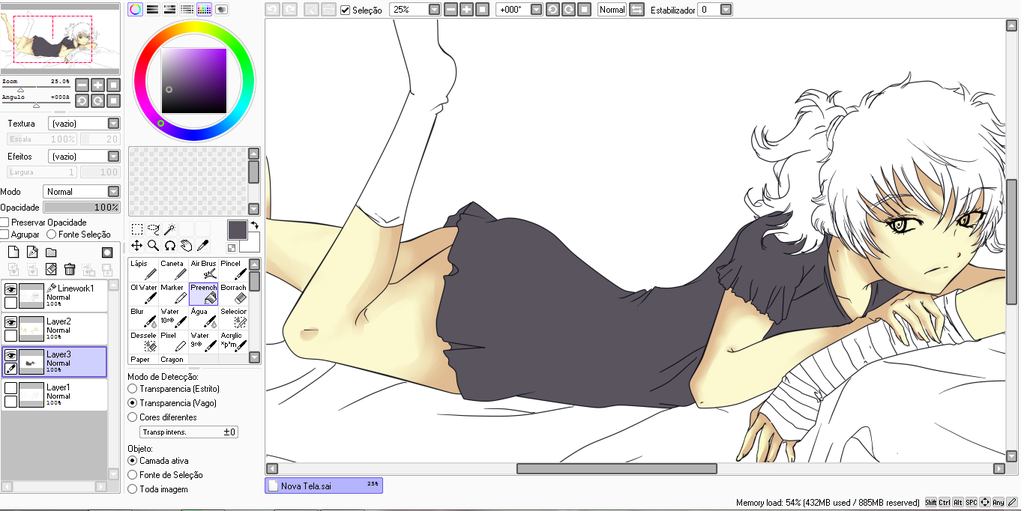The width and height of the screenshot is (1024, 511).
Task: Select the rotate view tool
Action: coord(170,245)
